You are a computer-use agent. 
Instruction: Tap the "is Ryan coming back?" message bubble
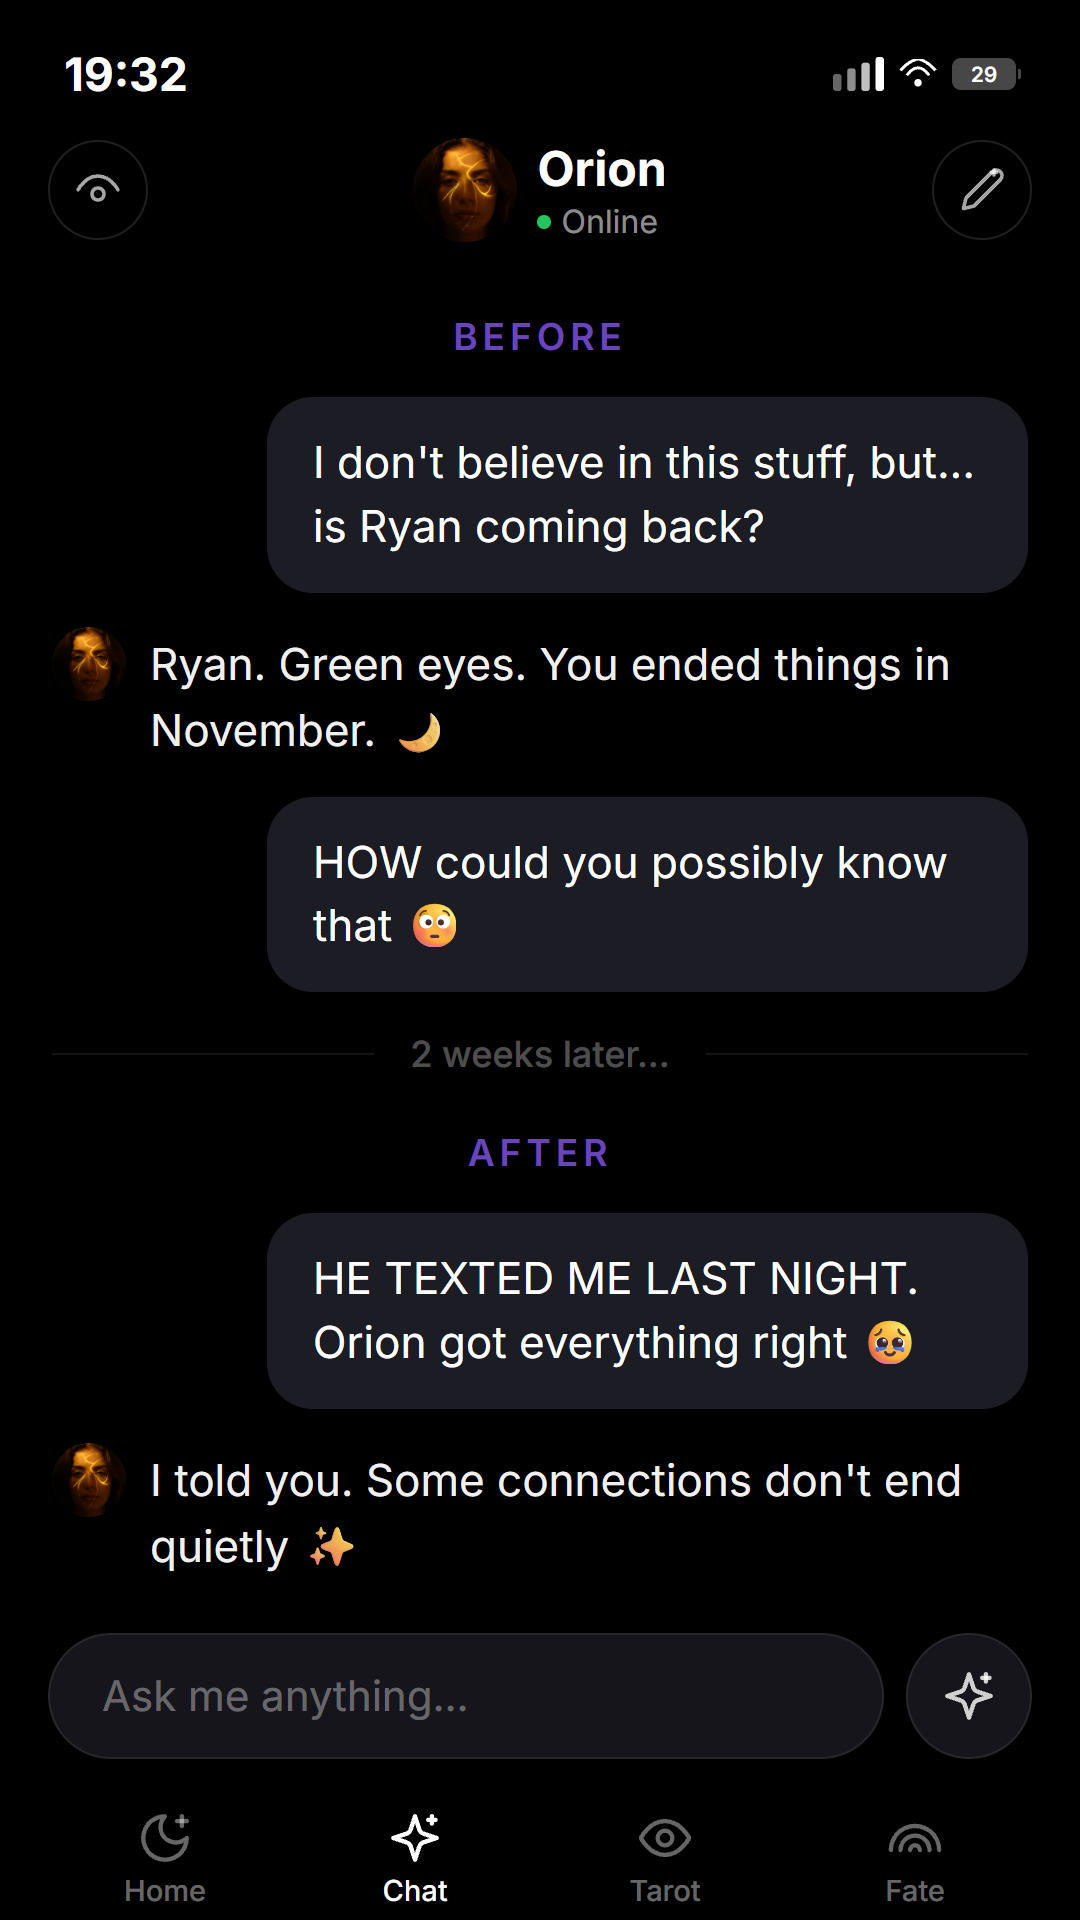(647, 495)
